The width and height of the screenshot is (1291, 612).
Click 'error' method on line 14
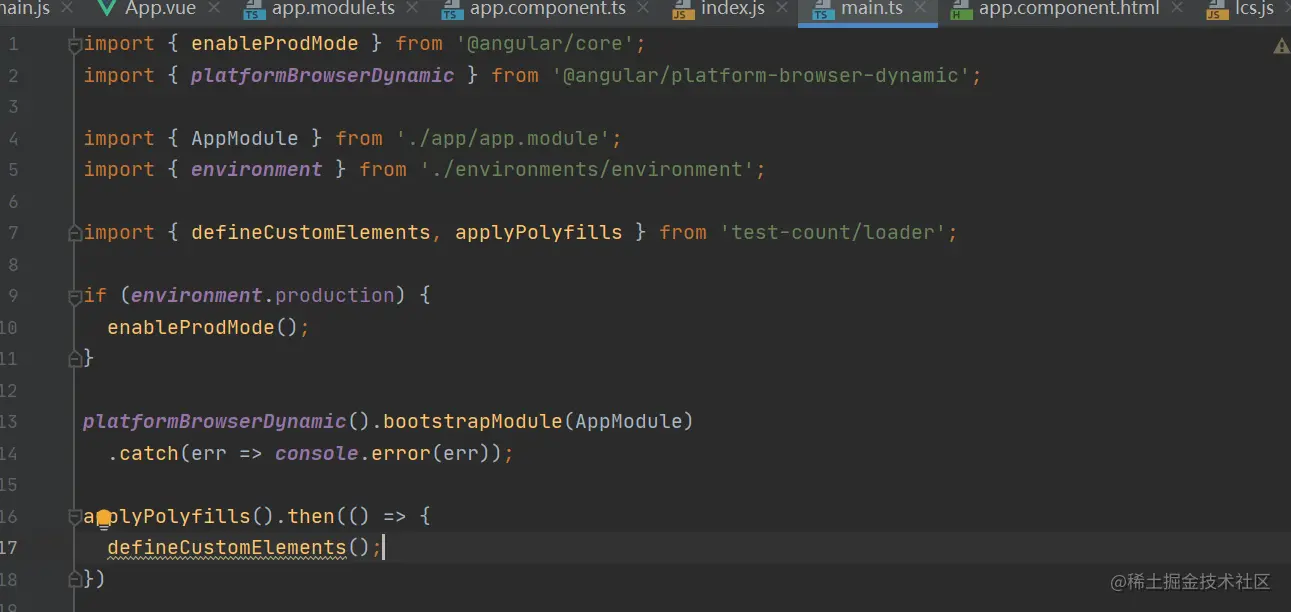tap(401, 453)
